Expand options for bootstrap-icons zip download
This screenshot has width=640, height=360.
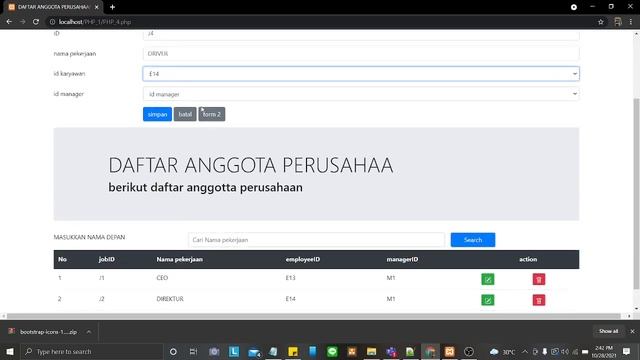[x=89, y=332]
